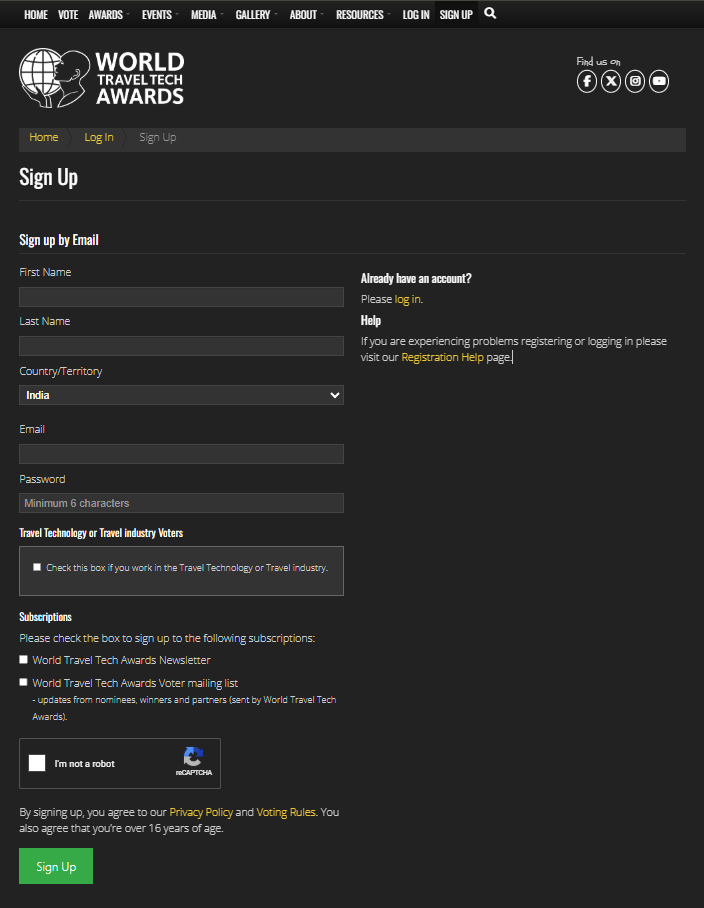Image resolution: width=704 pixels, height=908 pixels.
Task: Focus the Email input field
Action: [181, 454]
